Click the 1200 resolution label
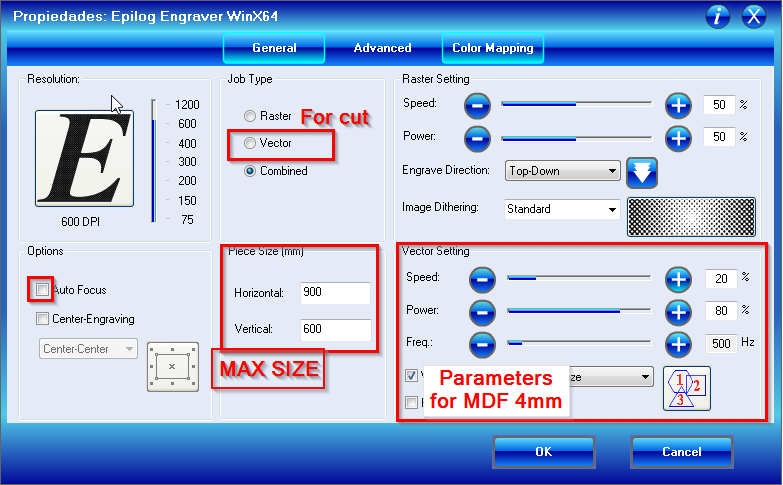Image resolution: width=783 pixels, height=485 pixels. (187, 105)
